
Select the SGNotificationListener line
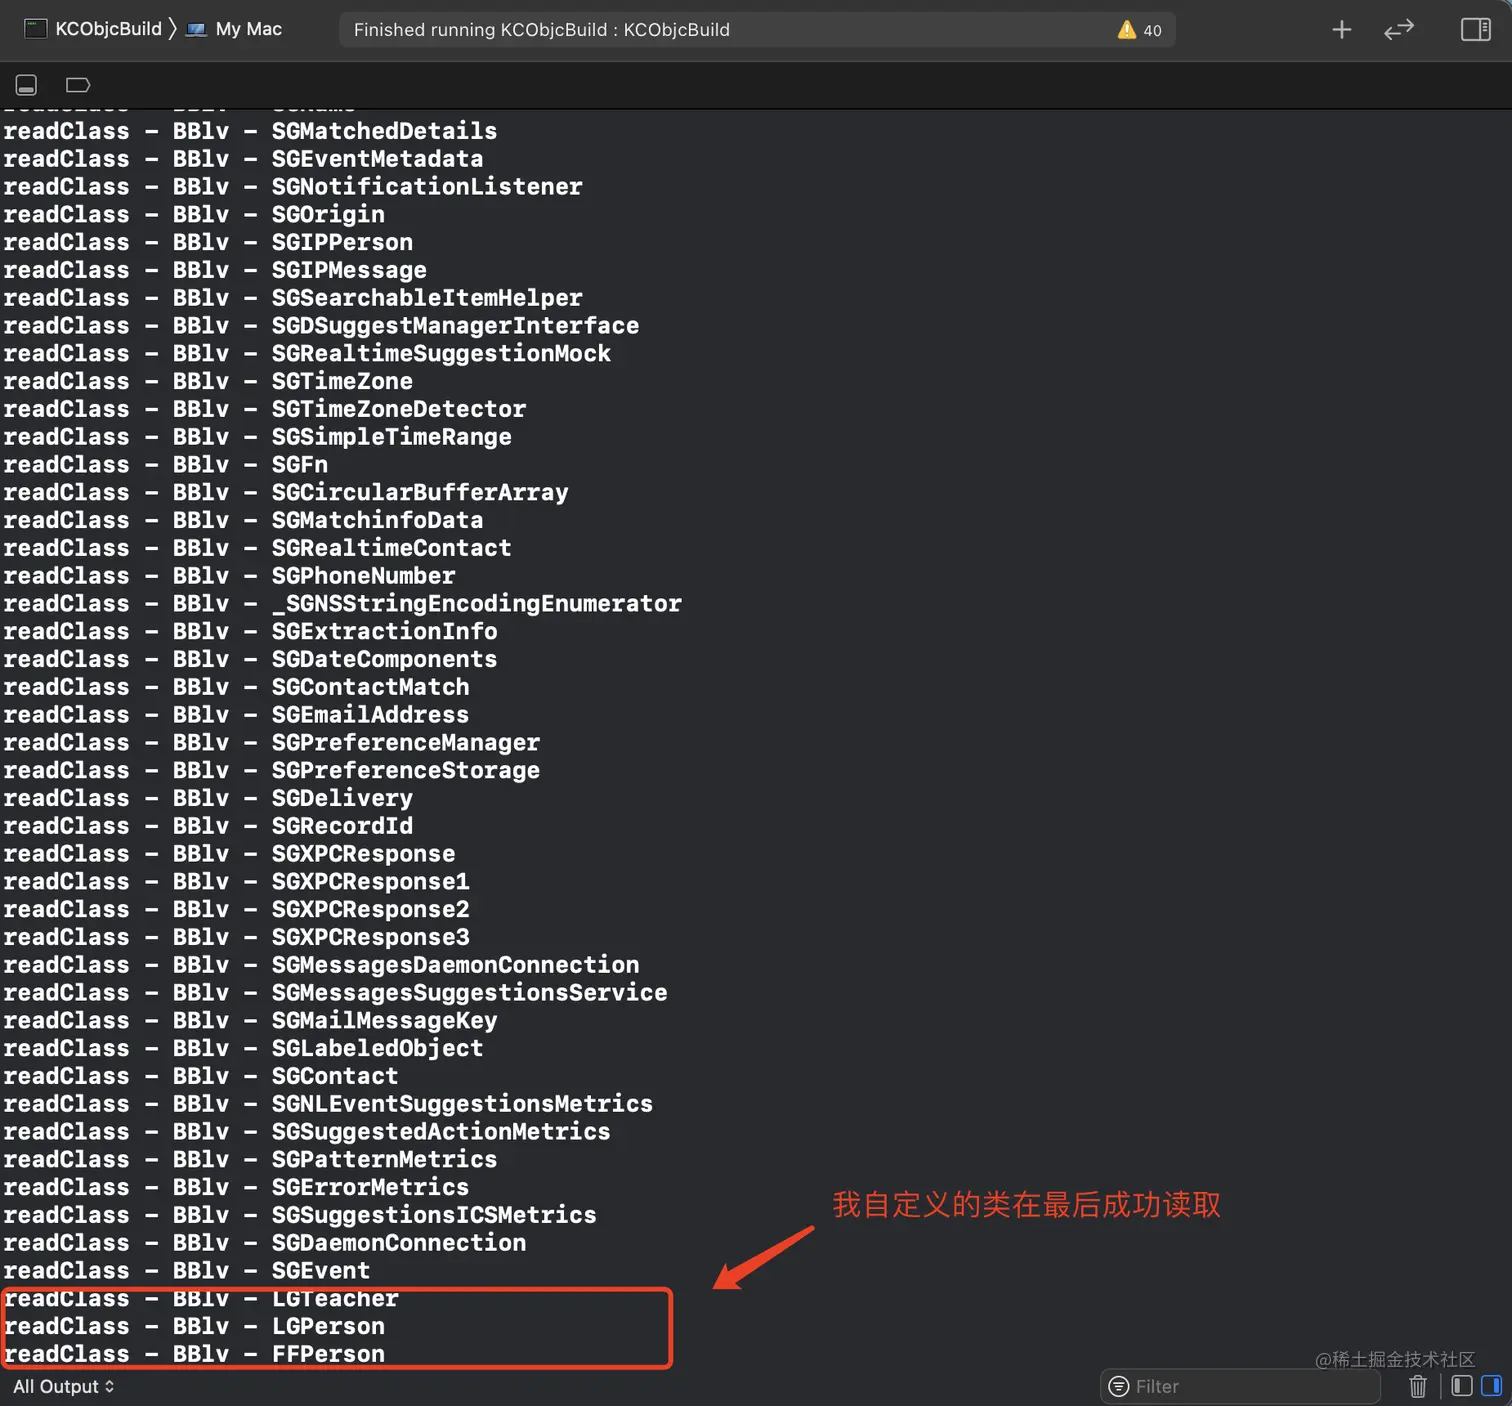[x=293, y=187]
